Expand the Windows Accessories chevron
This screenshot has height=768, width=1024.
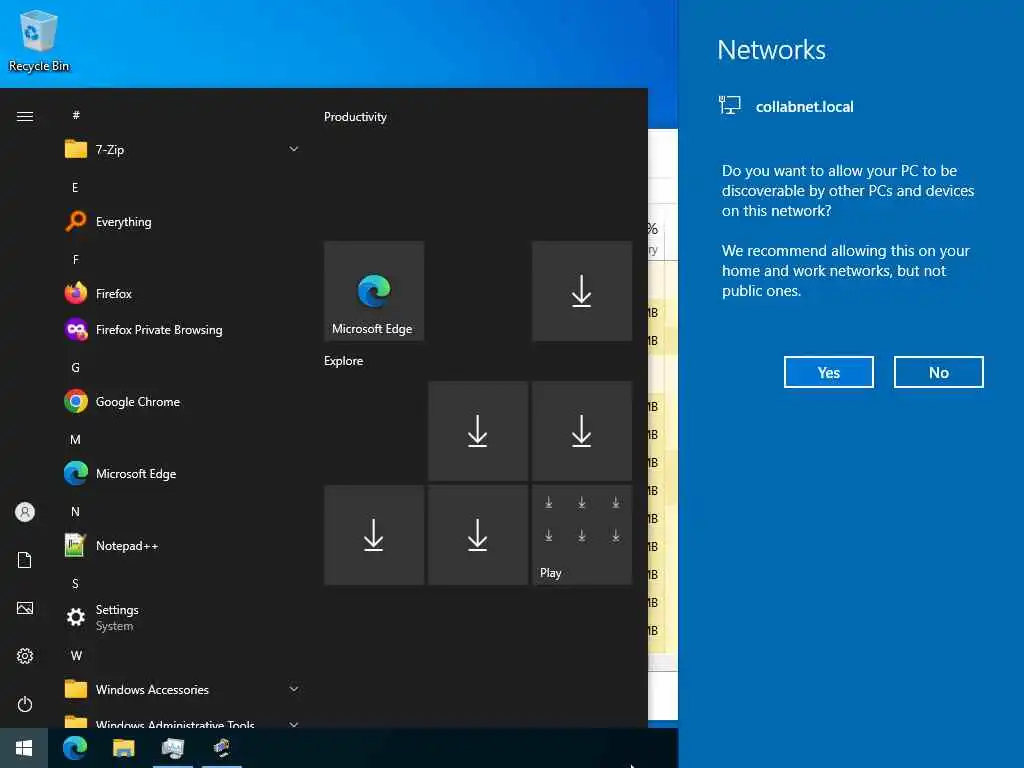pyautogui.click(x=294, y=689)
